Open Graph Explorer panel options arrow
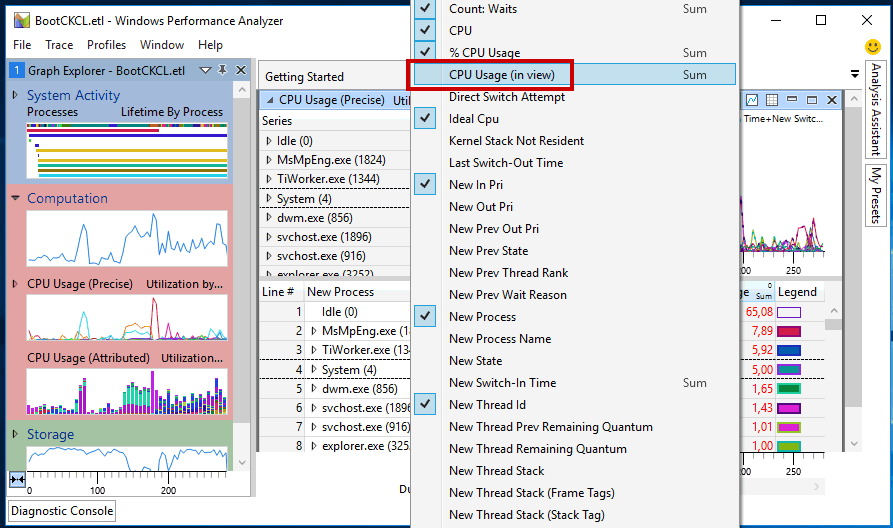The width and height of the screenshot is (893, 528). 206,70
